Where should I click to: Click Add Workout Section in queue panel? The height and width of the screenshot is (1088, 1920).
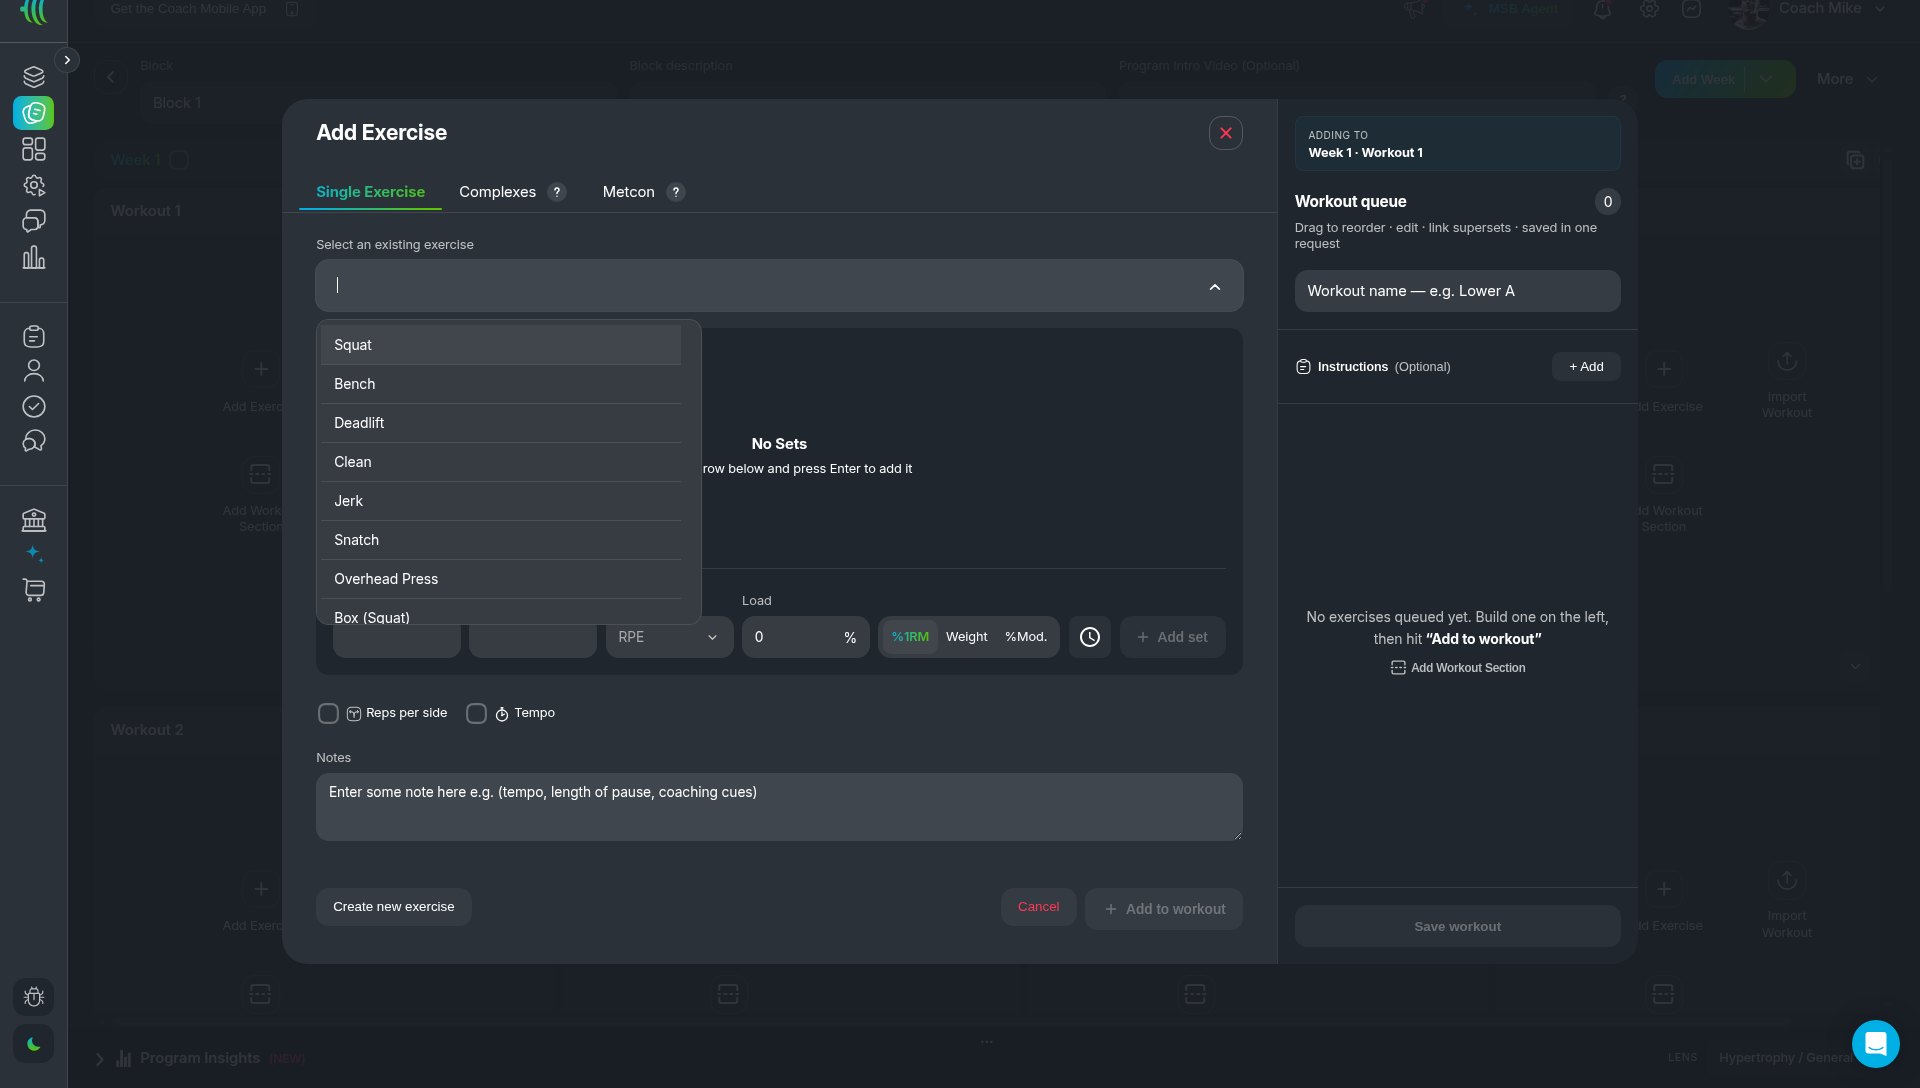pos(1458,668)
